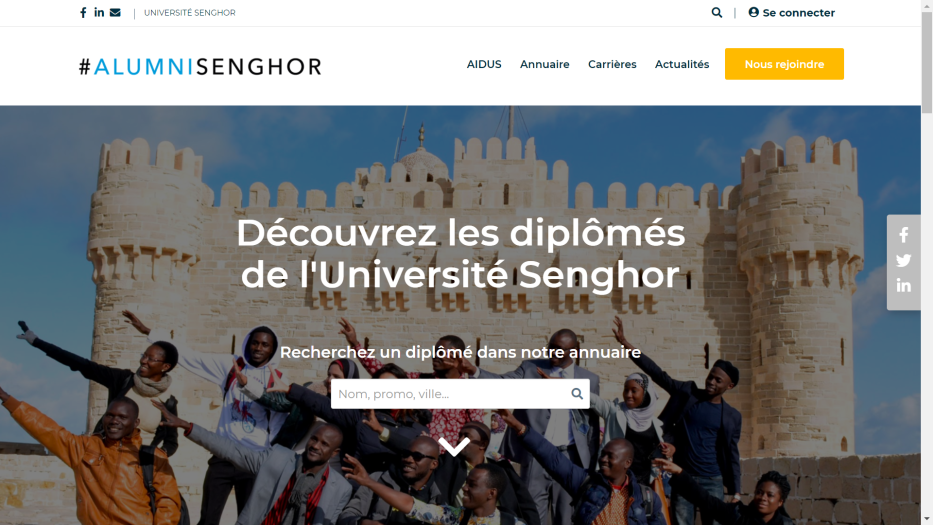The height and width of the screenshot is (525, 933).
Task: Click the email envelope icon in the top bar
Action: [x=115, y=12]
